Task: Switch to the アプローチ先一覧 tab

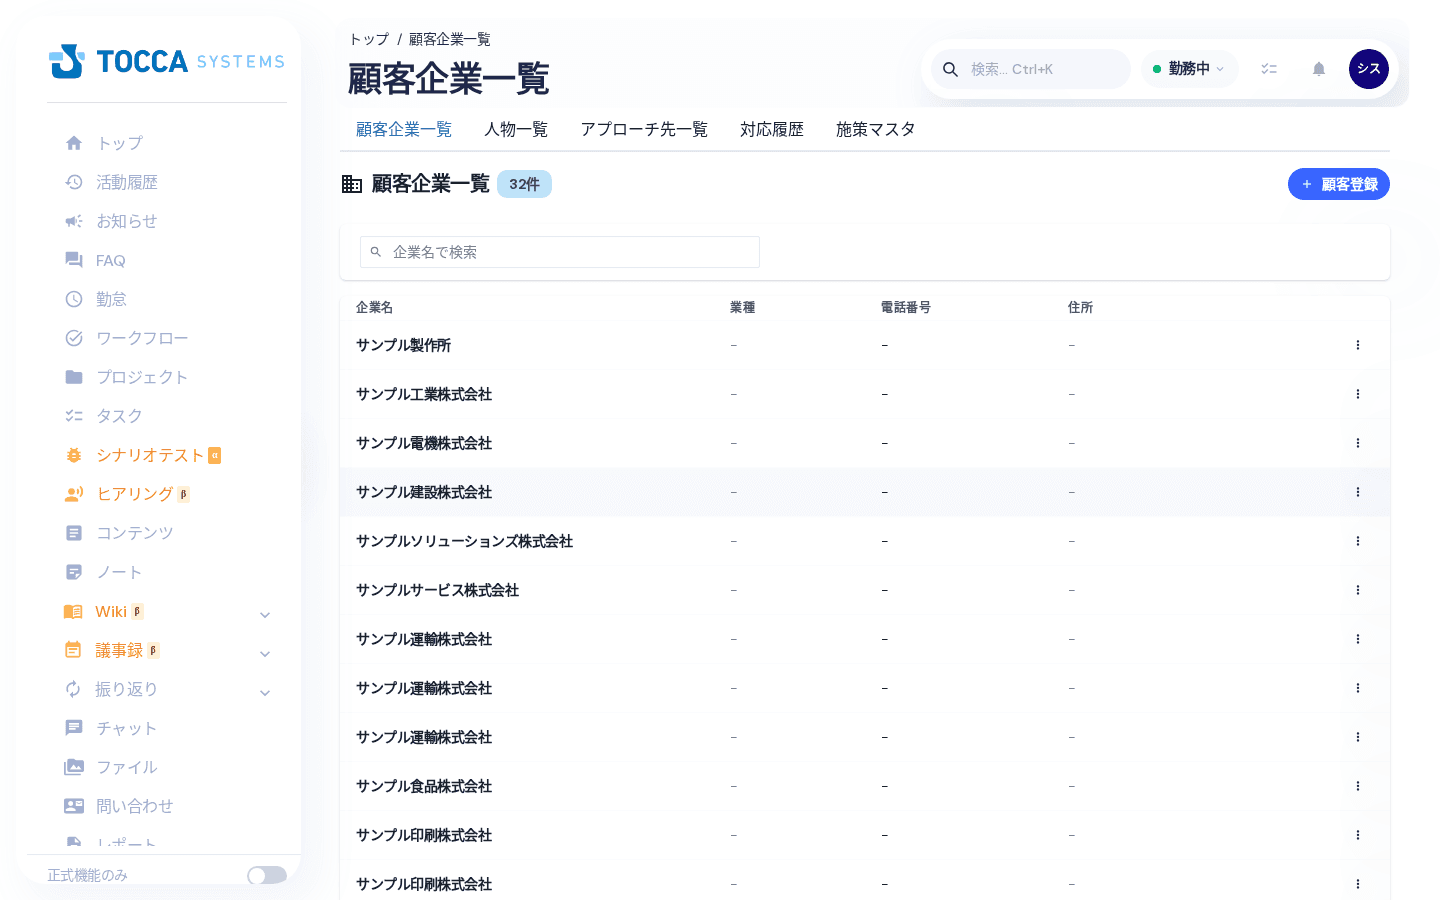Action: [x=644, y=129]
